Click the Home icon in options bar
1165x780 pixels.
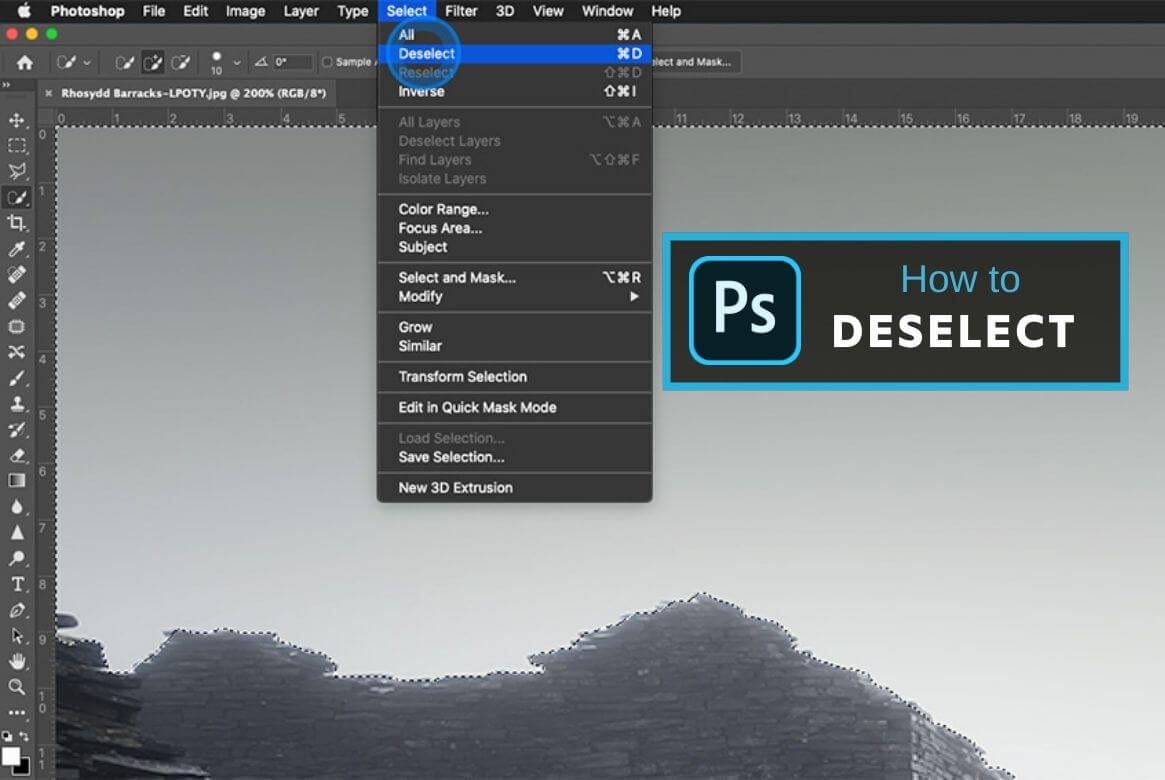coord(25,62)
